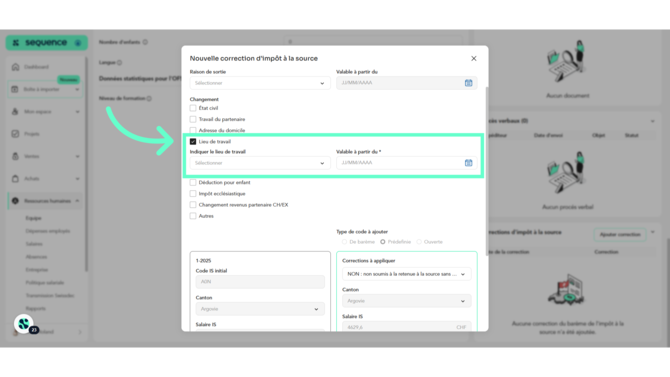This screenshot has width=670, height=377.
Task: Check the Travail du partenaire box
Action: [193, 119]
